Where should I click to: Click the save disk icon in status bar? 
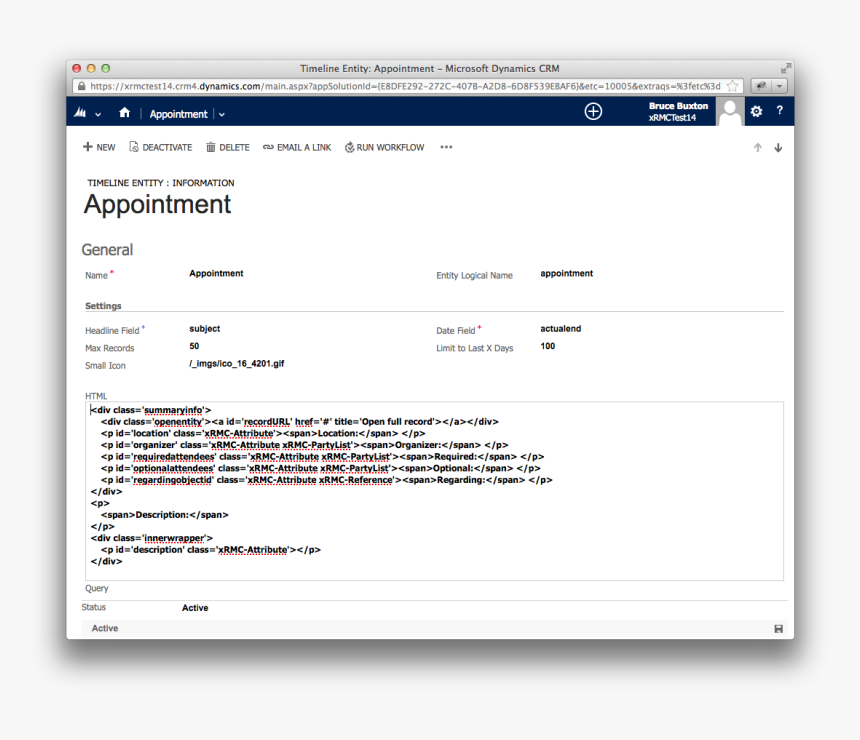pos(778,628)
